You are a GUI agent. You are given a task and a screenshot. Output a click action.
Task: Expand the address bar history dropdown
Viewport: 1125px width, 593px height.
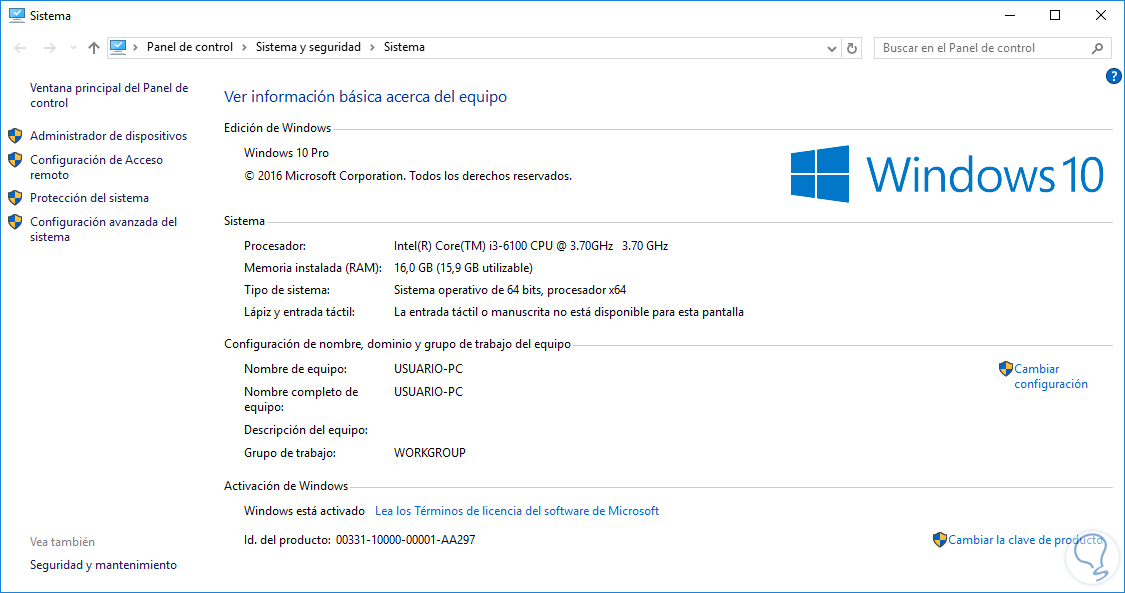pyautogui.click(x=832, y=48)
